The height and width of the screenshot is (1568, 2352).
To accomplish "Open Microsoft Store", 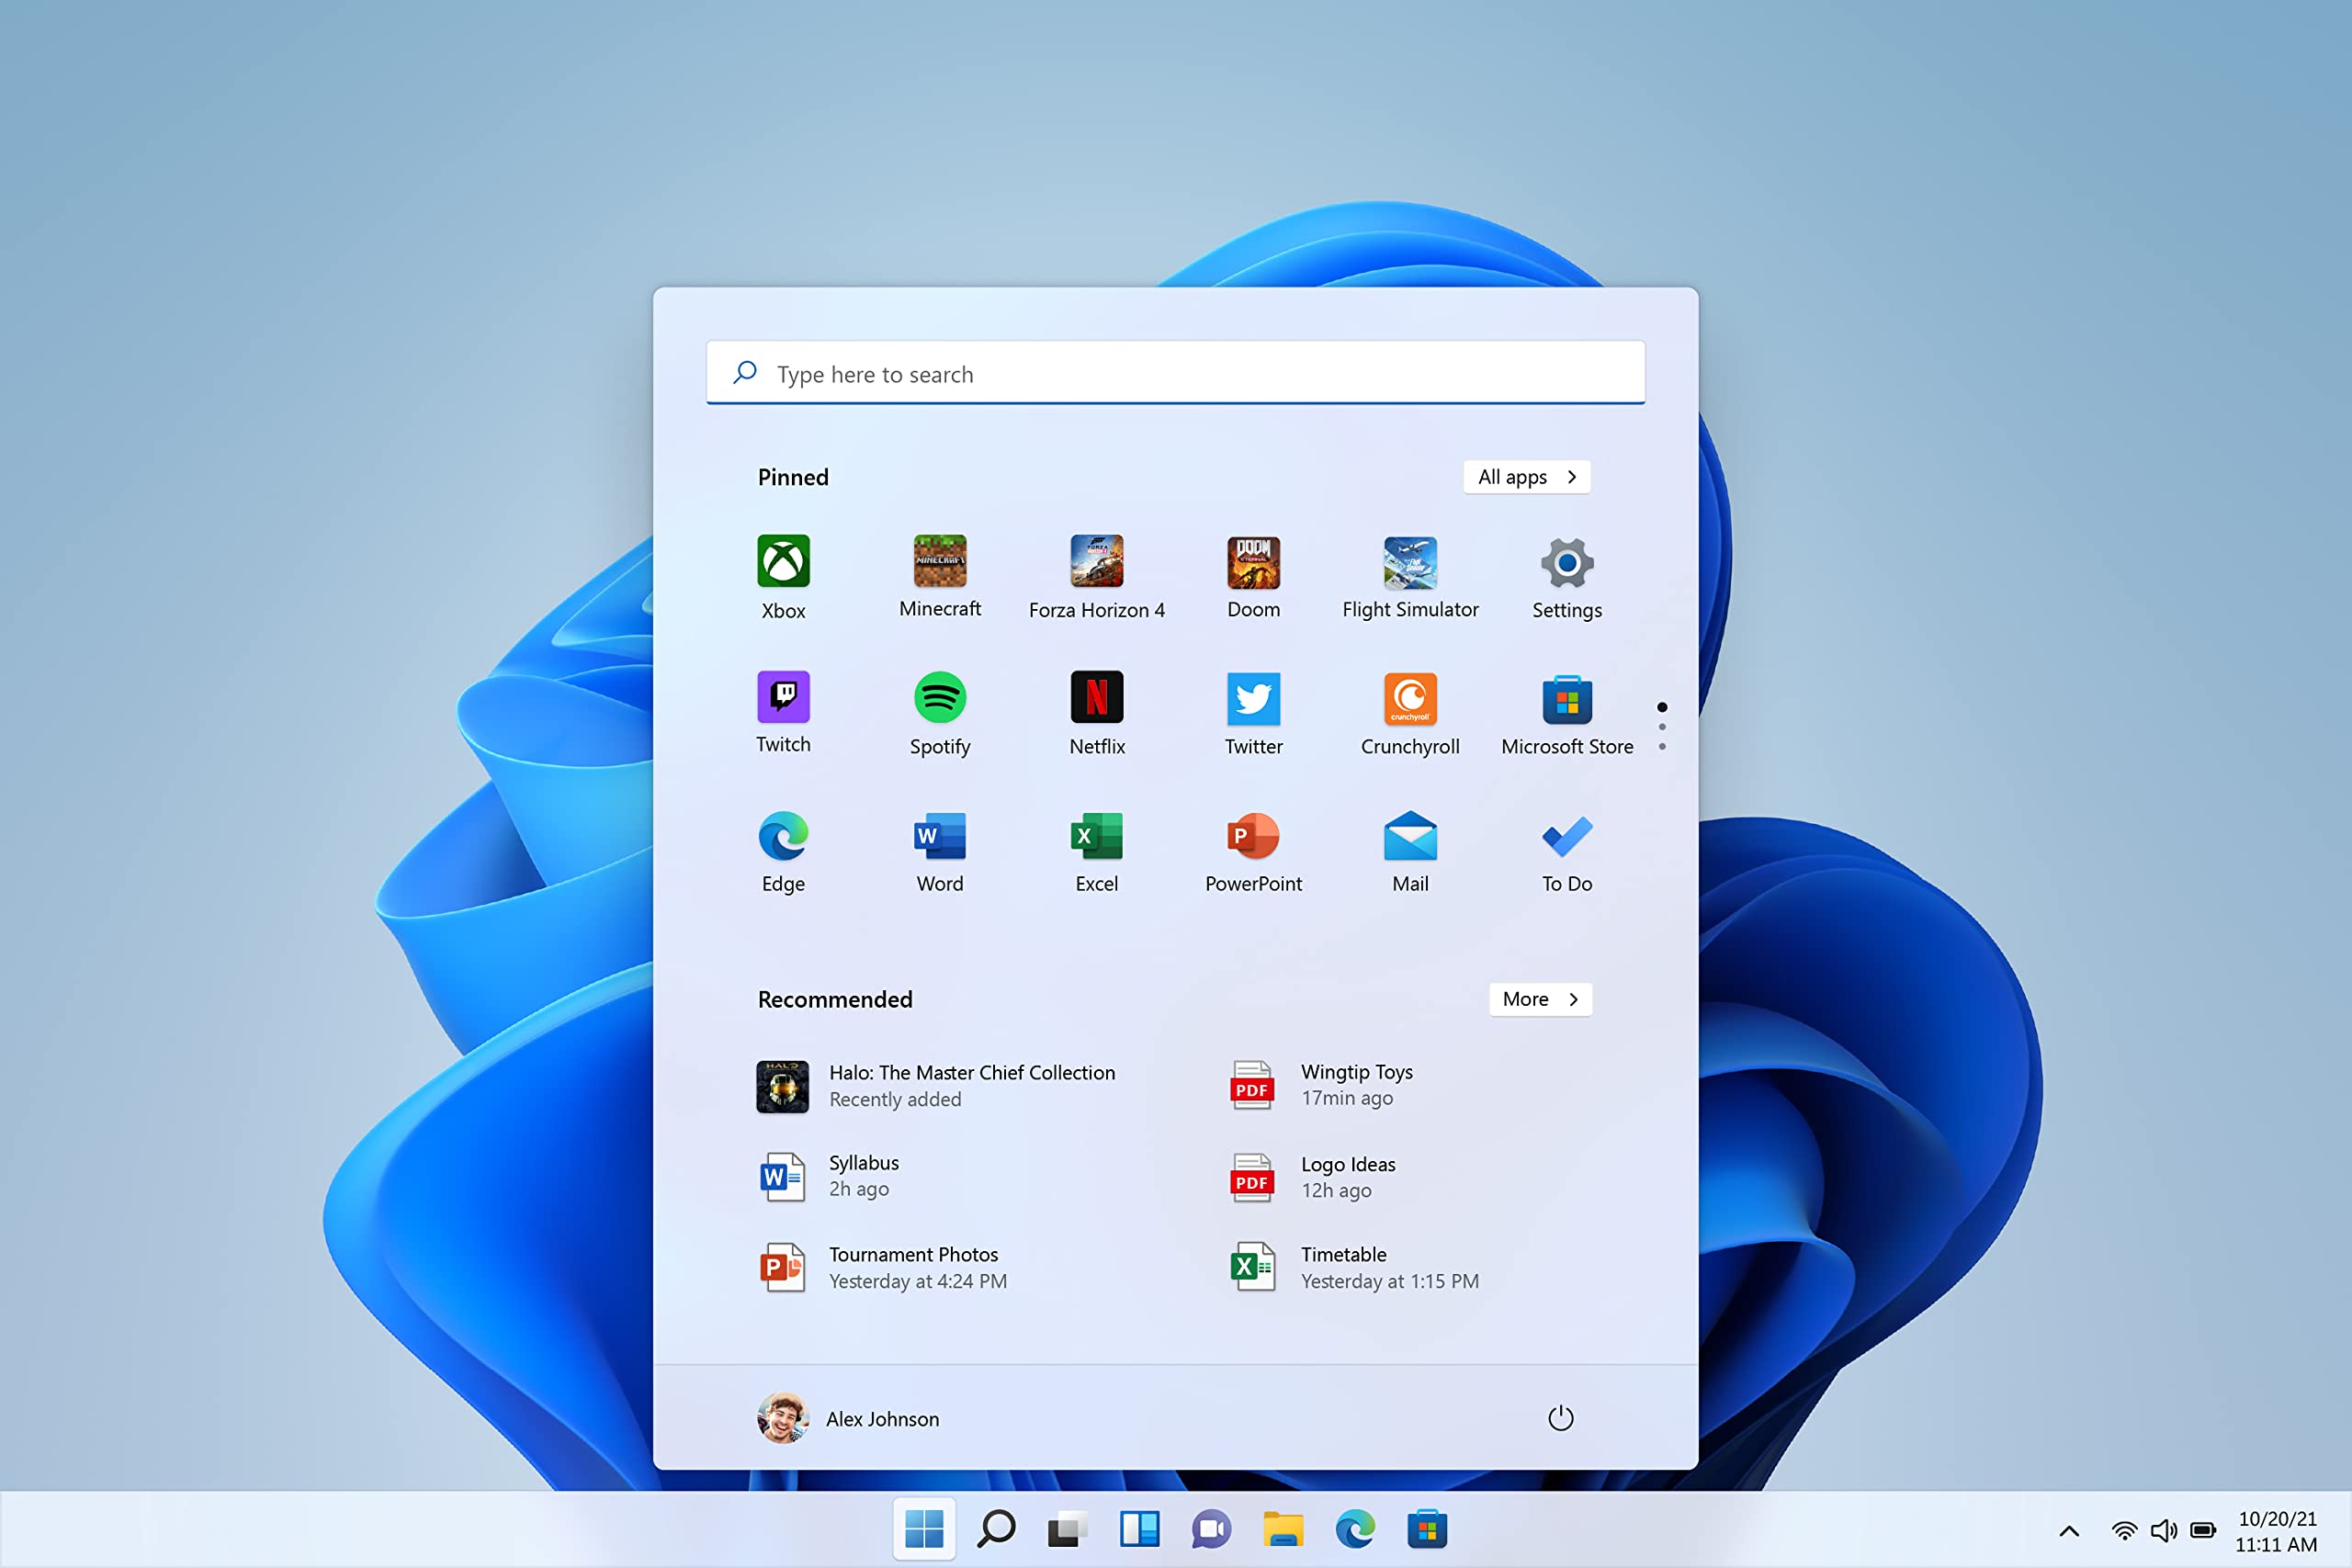I will [x=1566, y=700].
